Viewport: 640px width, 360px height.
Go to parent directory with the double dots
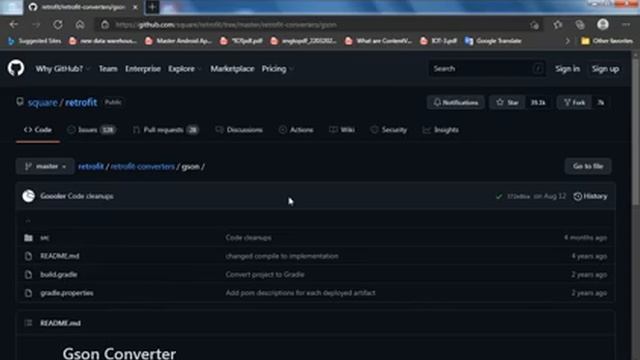[x=28, y=220]
